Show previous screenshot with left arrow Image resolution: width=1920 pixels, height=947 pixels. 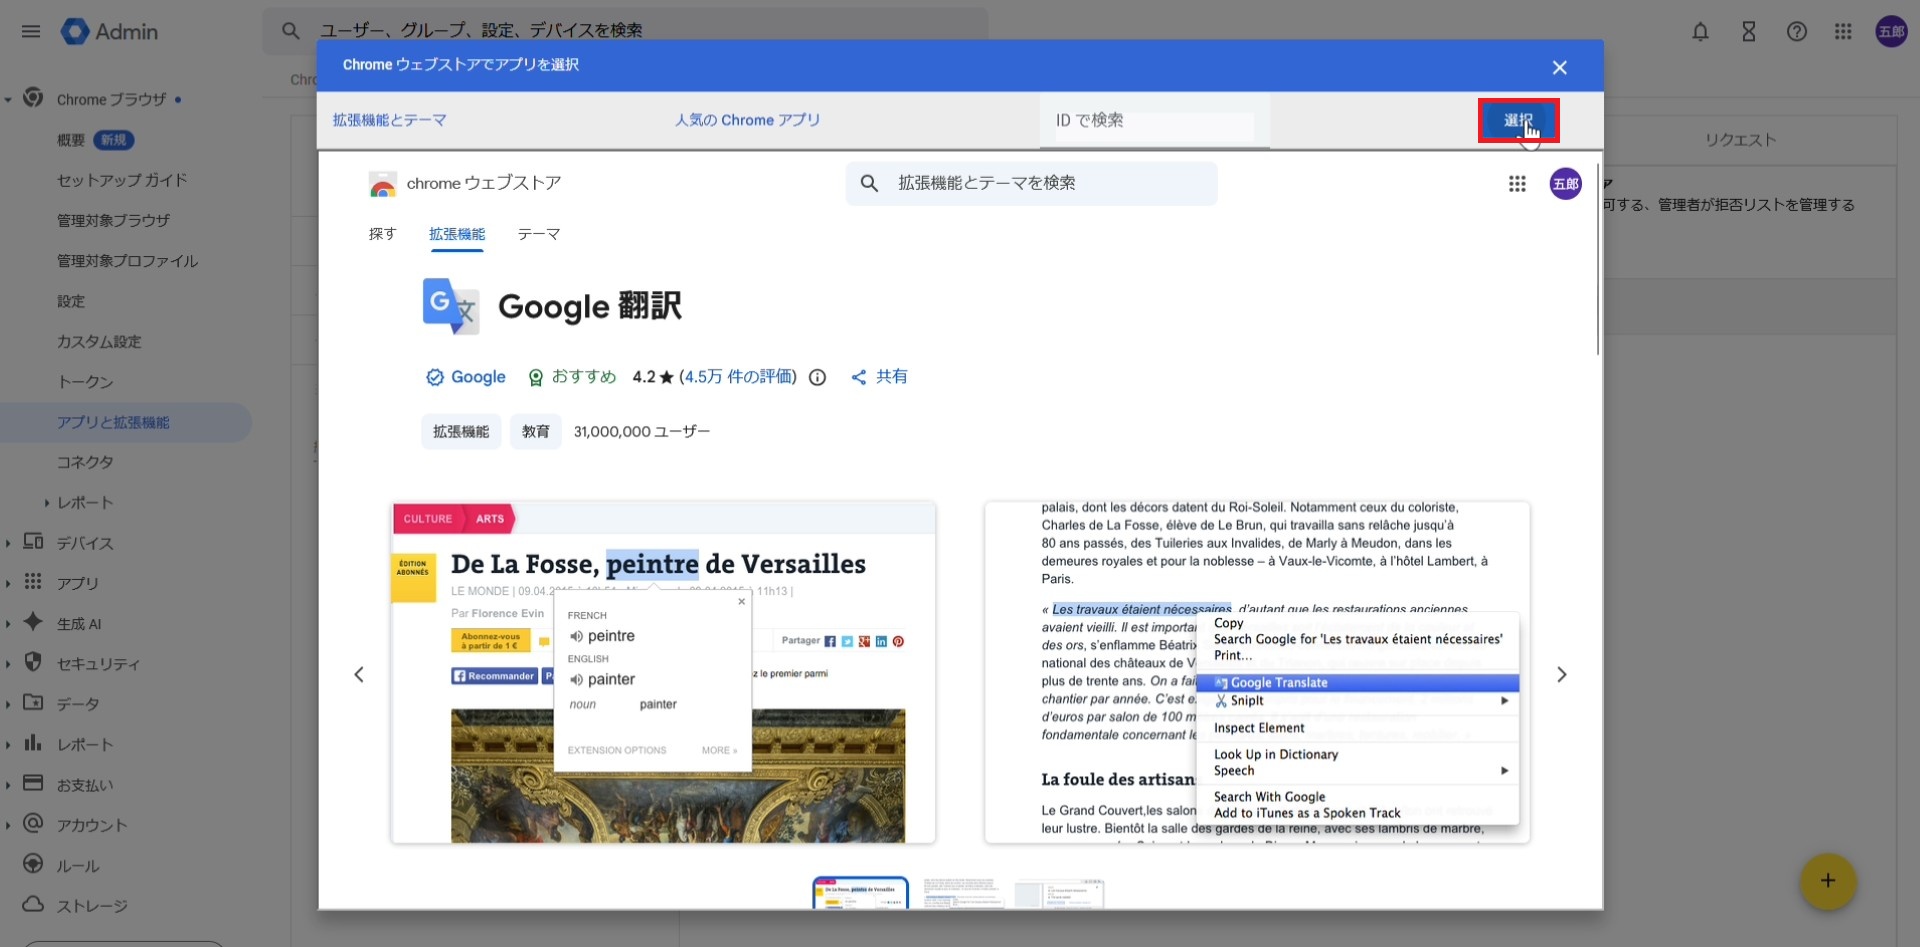point(359,675)
